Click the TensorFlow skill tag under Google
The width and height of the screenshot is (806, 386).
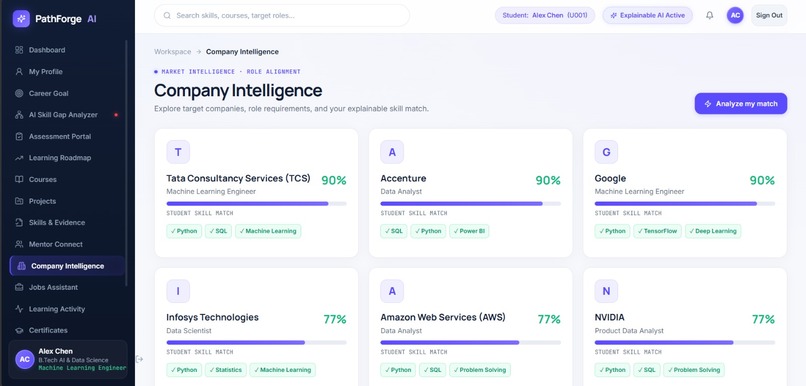pos(657,231)
